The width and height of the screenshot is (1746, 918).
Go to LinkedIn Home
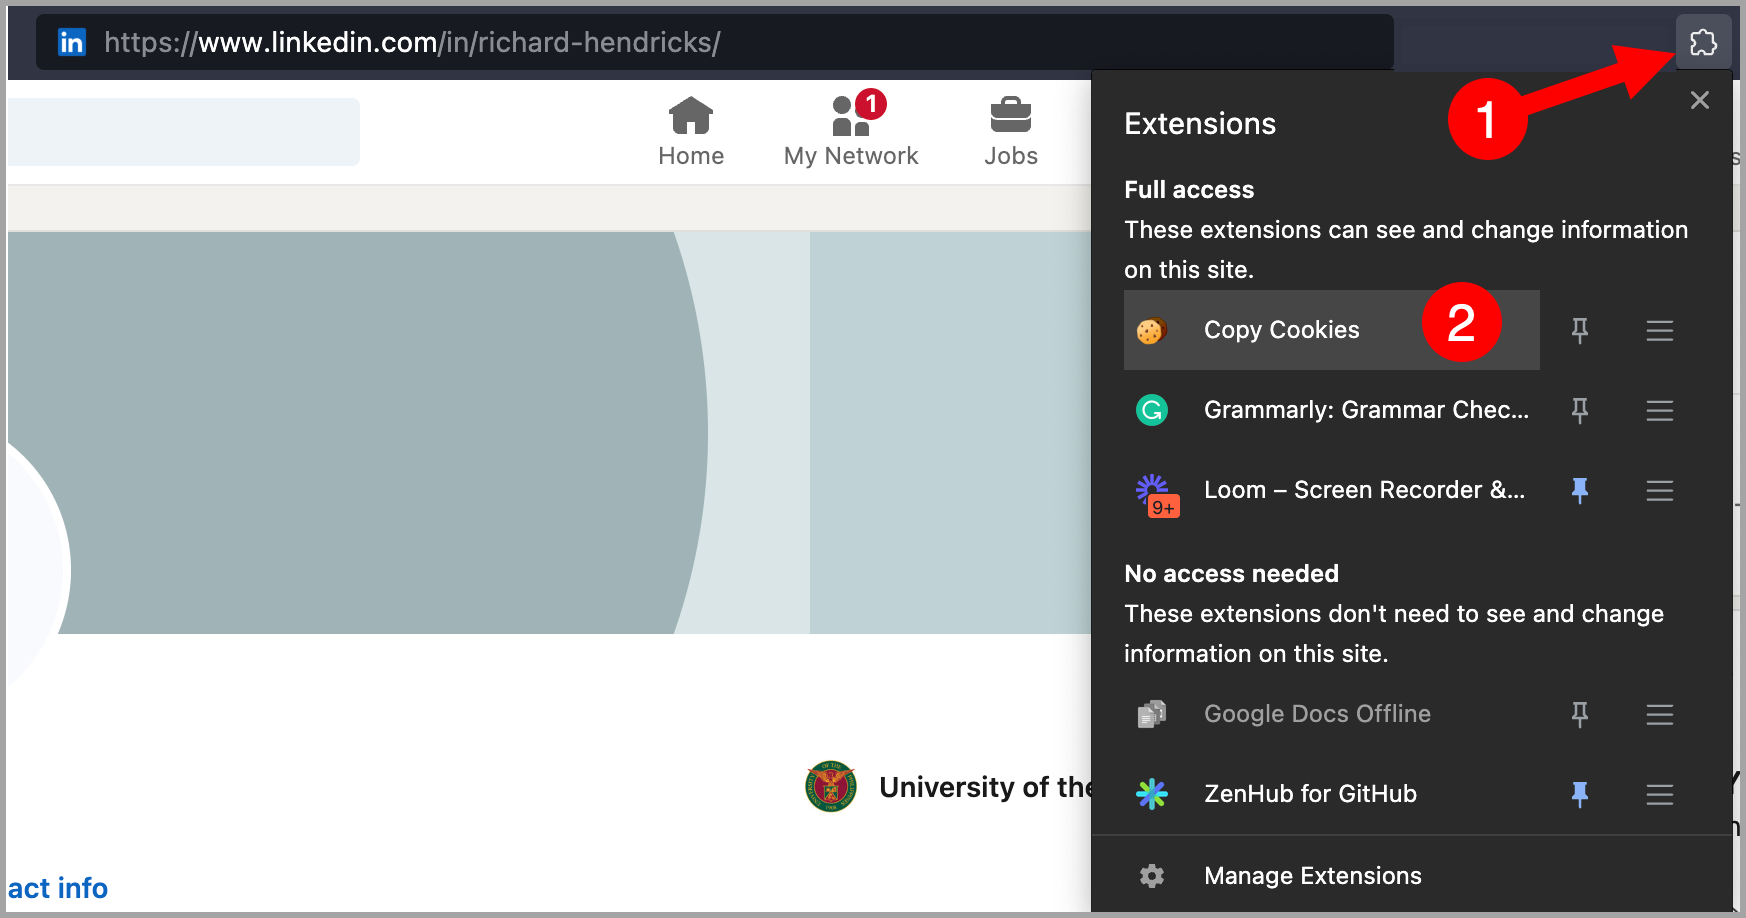[691, 132]
